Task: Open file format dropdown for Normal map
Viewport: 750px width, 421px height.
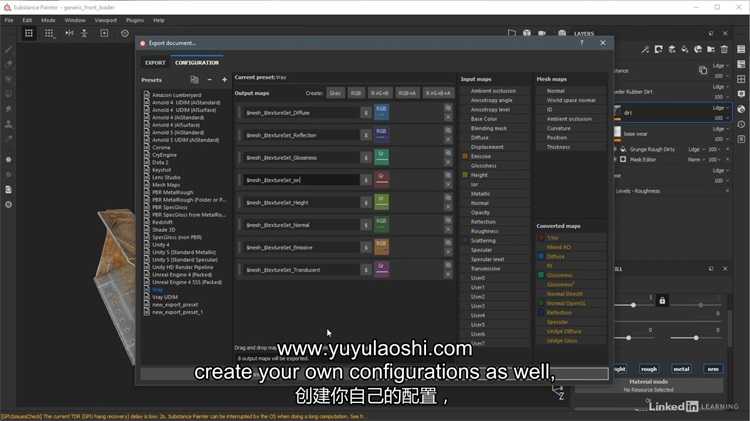Action: click(x=365, y=225)
